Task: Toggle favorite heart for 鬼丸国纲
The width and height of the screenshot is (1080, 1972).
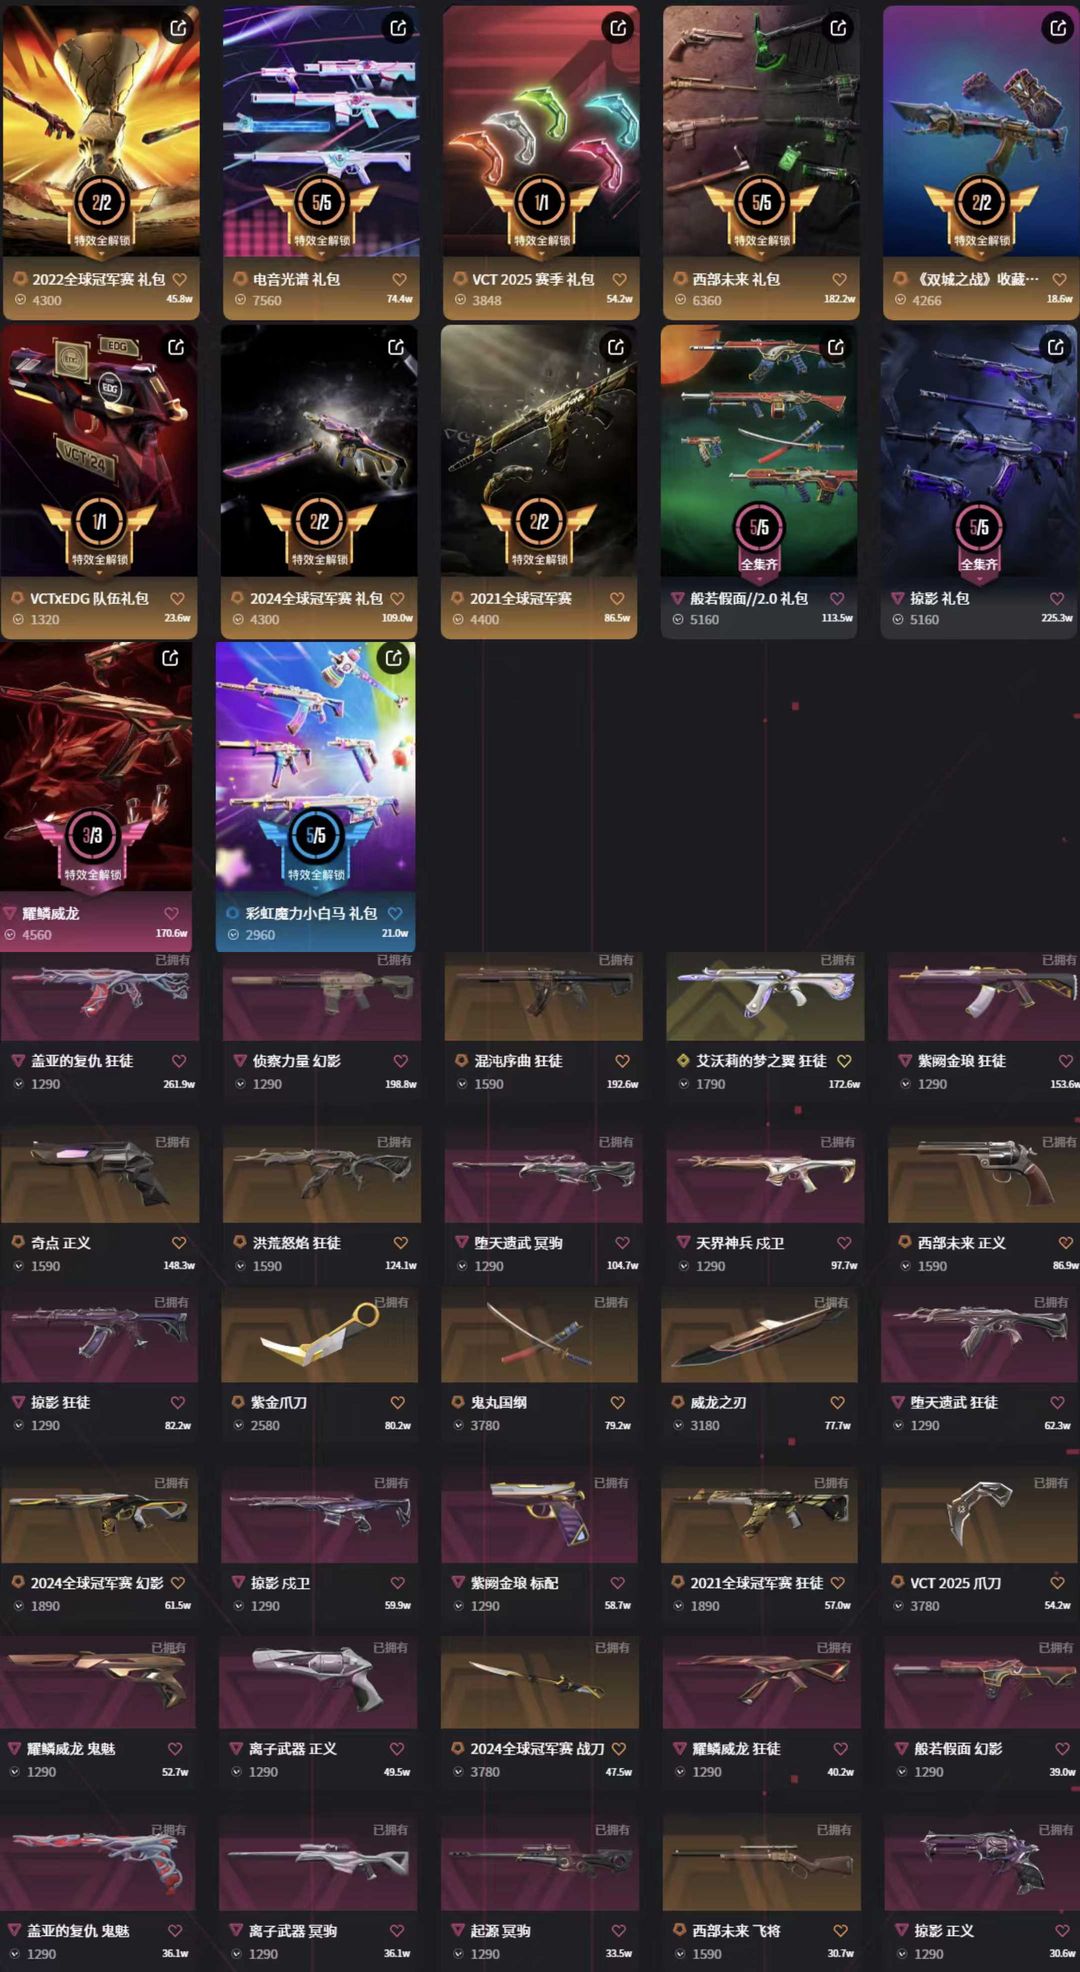Action: point(617,1403)
